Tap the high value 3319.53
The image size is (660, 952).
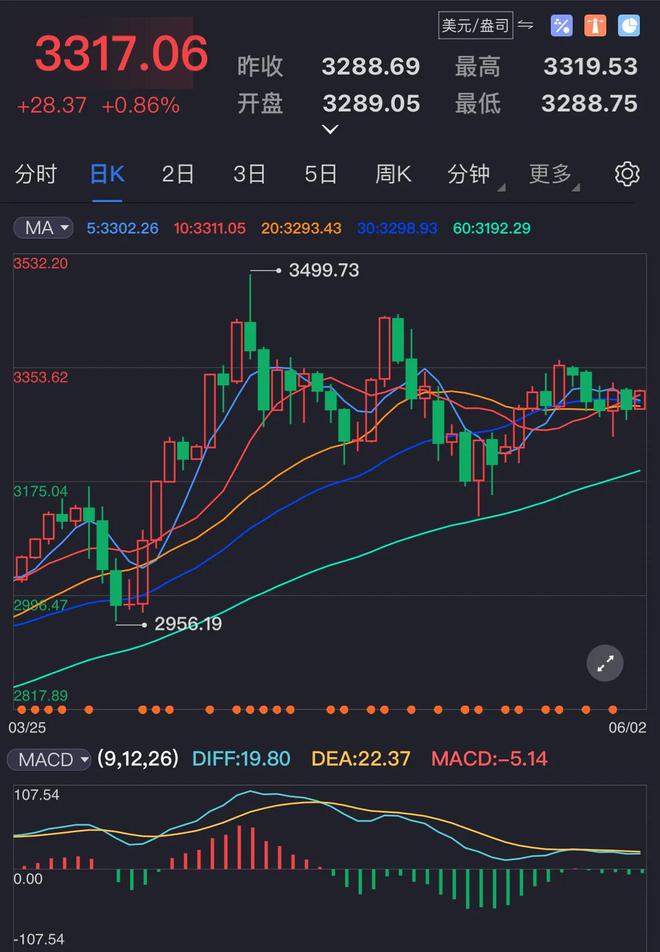(590, 66)
